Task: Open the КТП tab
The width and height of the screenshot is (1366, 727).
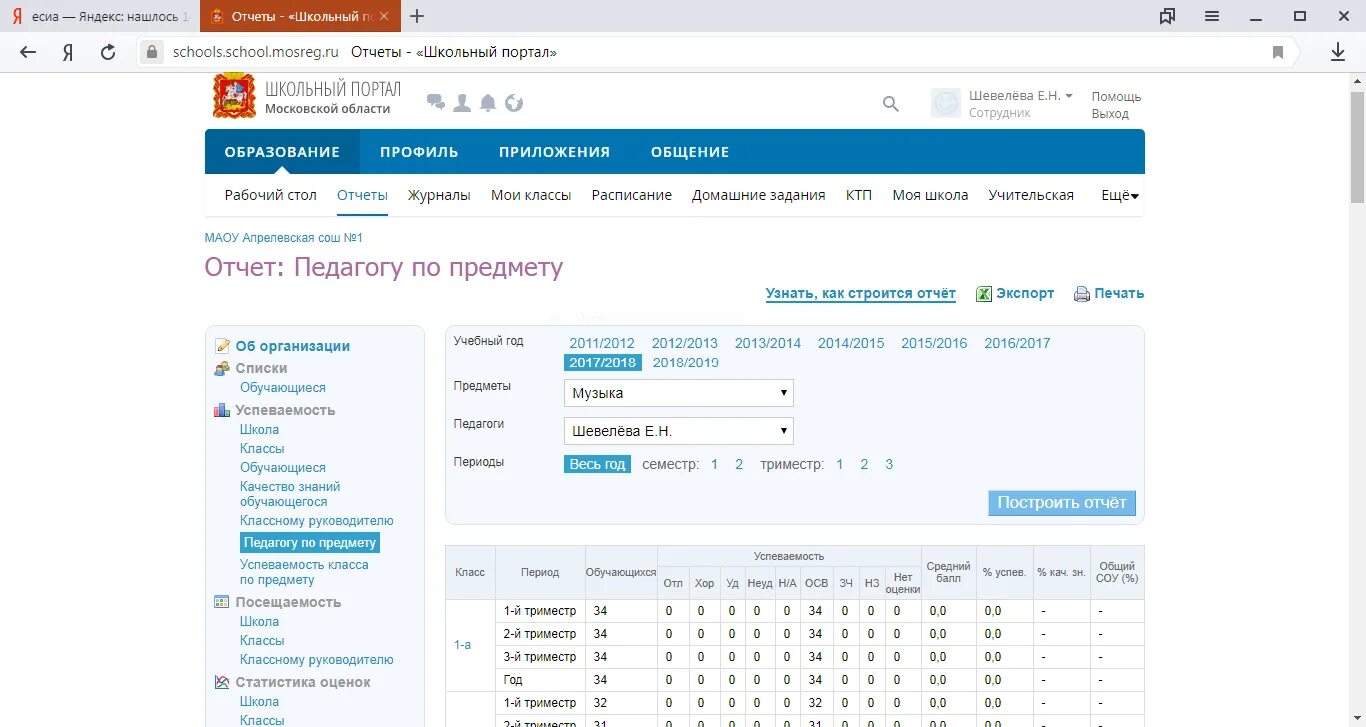Action: pos(859,195)
